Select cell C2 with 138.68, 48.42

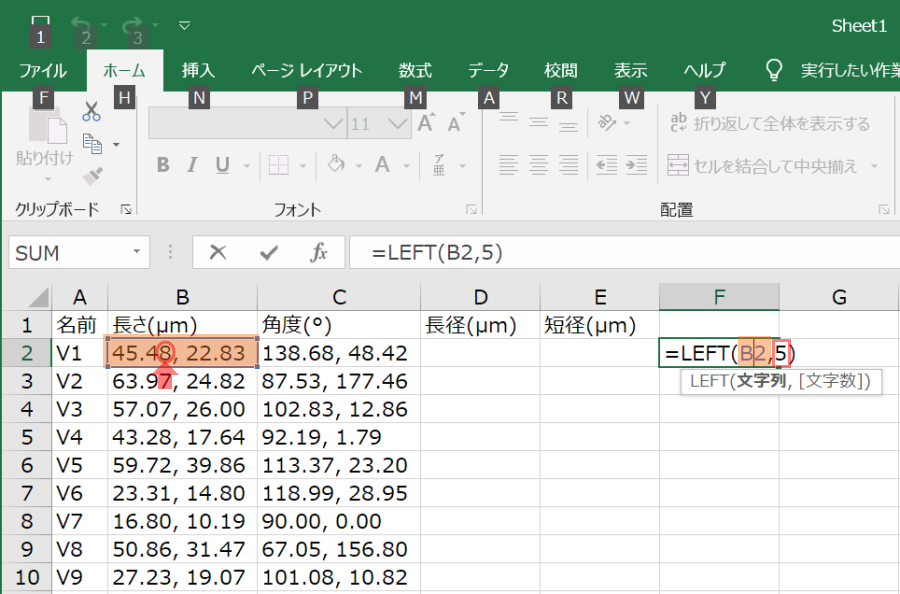coord(339,352)
